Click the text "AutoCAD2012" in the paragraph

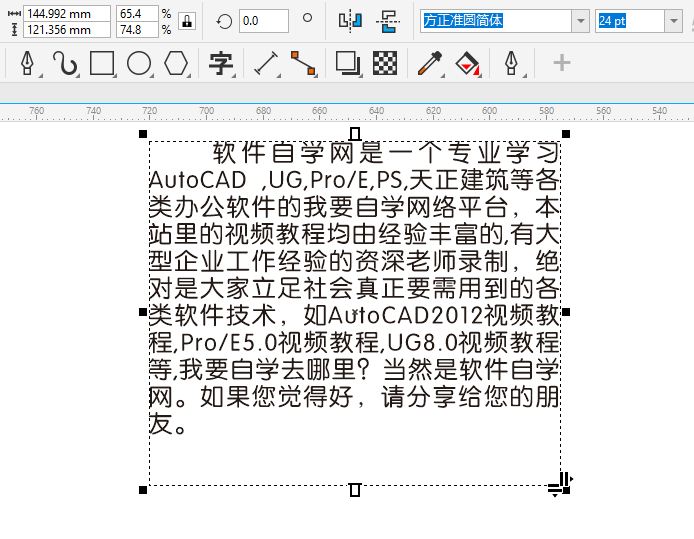[x=405, y=316]
